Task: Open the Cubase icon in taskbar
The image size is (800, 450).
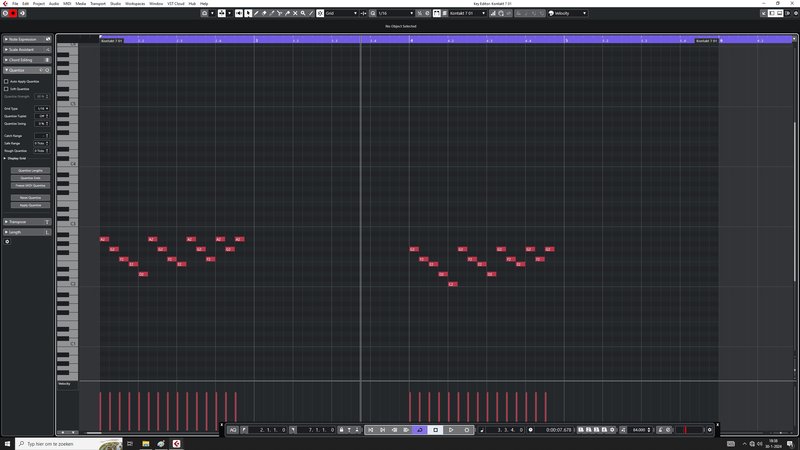Action: (x=177, y=444)
